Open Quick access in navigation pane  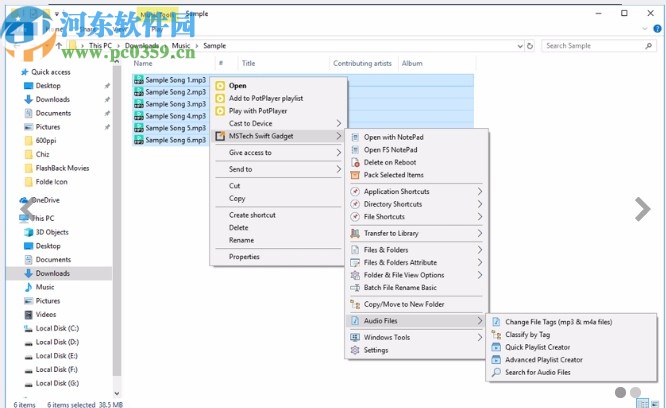50,72
